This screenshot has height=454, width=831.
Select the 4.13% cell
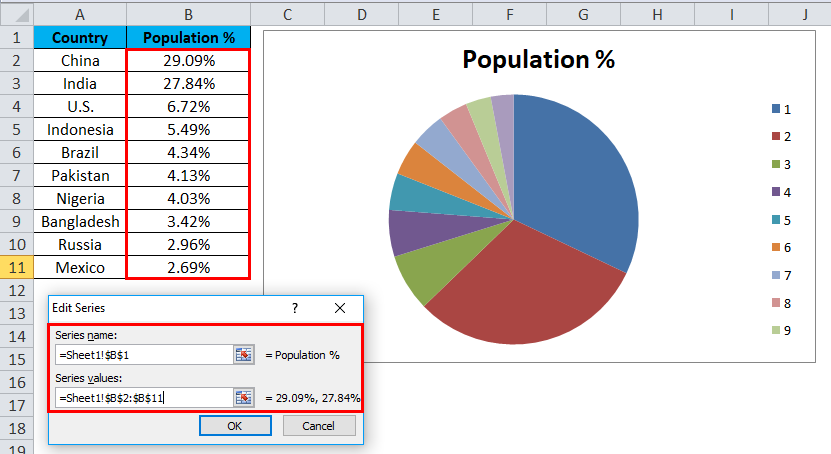[x=188, y=175]
